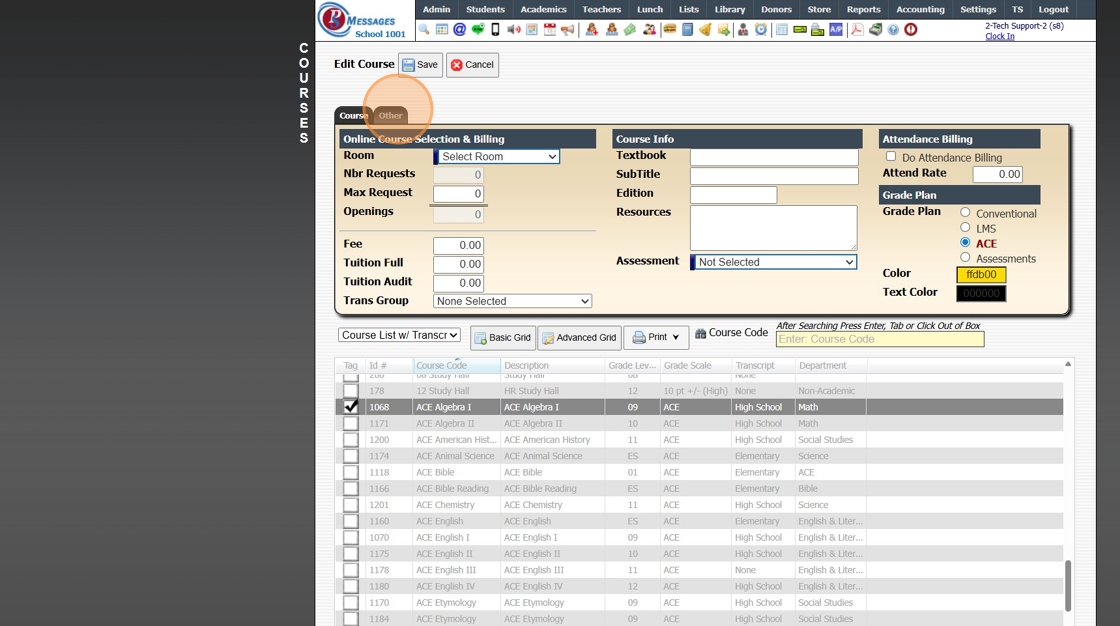Click the green ticket icon
Screen dimensions: 1120x626
[630, 29]
